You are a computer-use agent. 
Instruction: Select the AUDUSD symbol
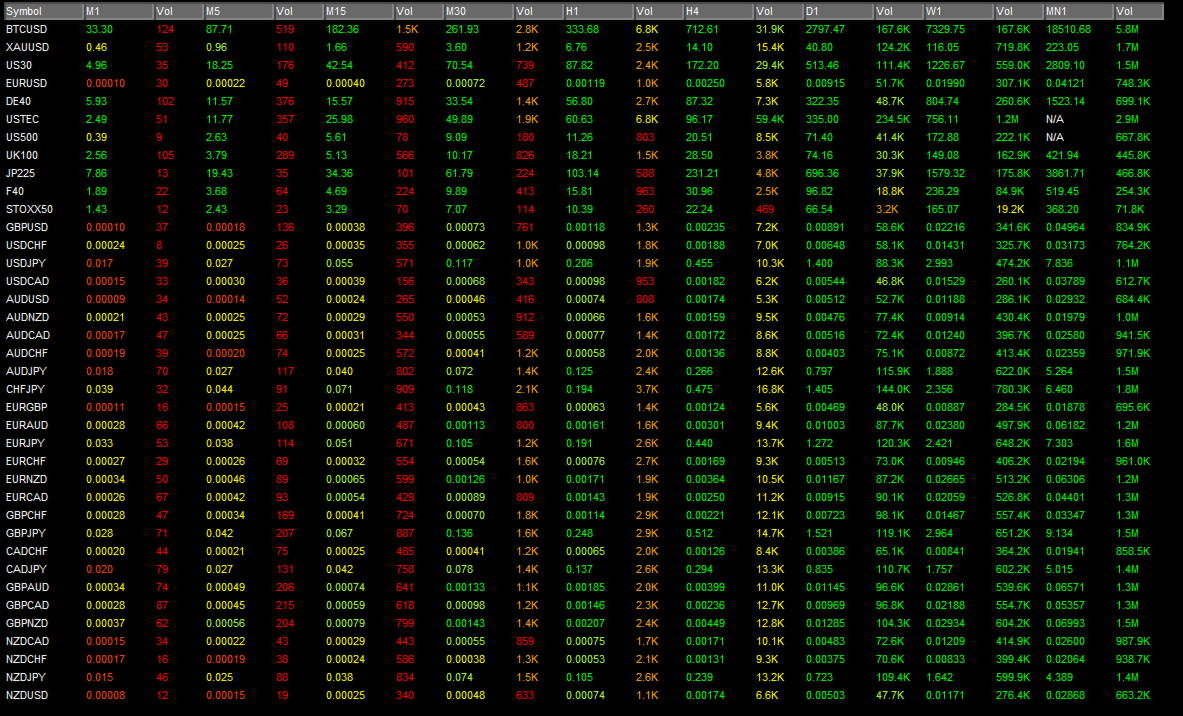[x=27, y=300]
